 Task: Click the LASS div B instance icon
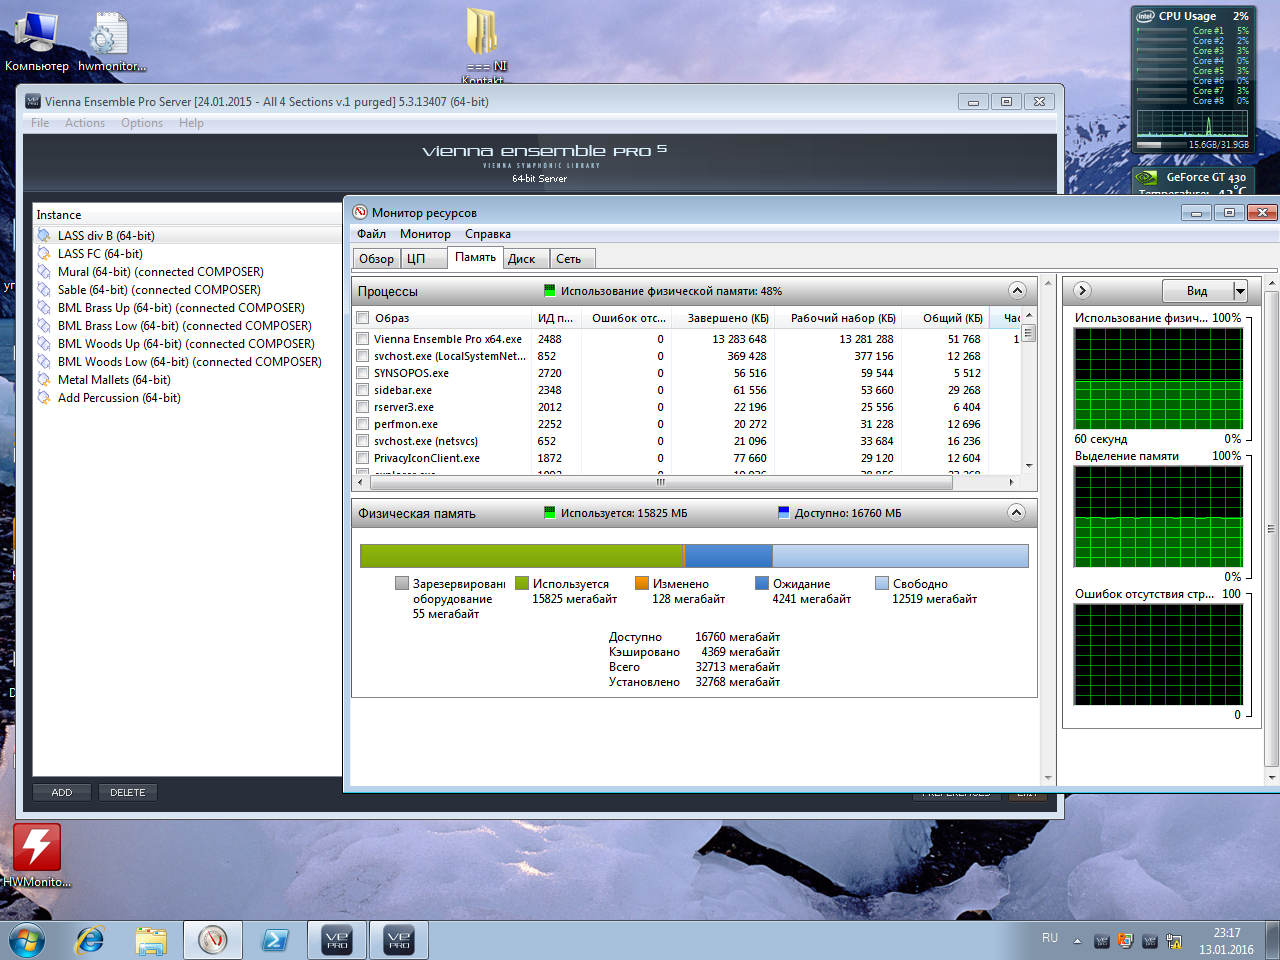click(44, 236)
